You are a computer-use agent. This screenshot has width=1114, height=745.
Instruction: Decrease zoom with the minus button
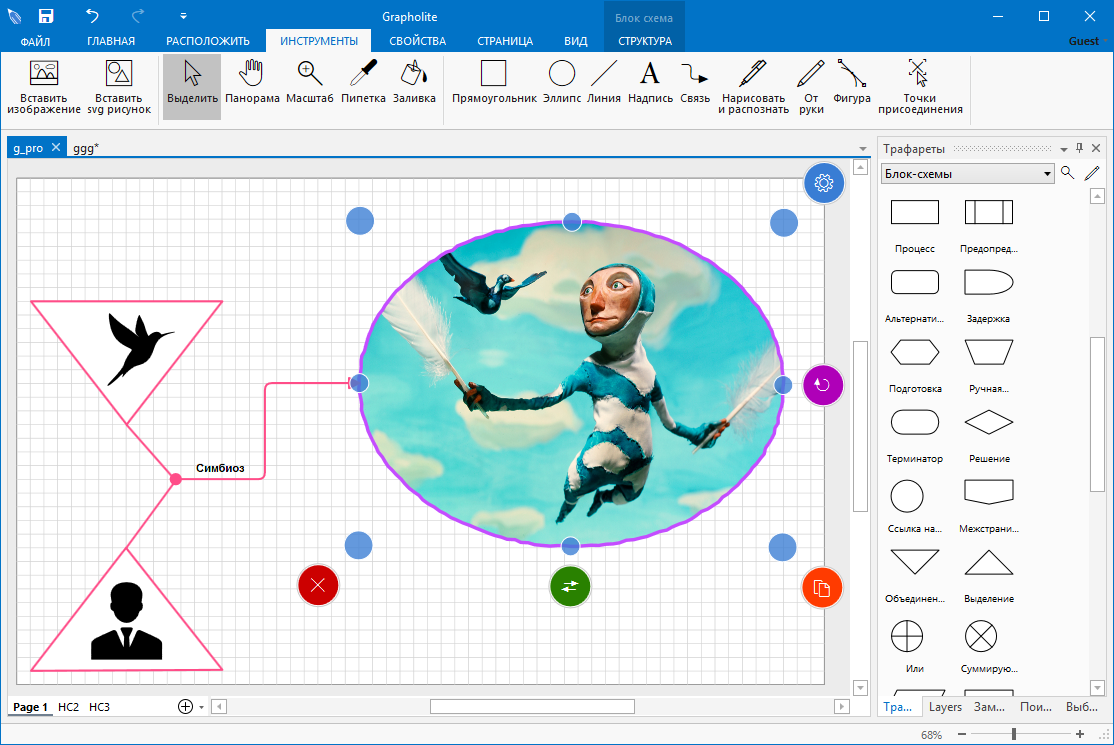[962, 734]
